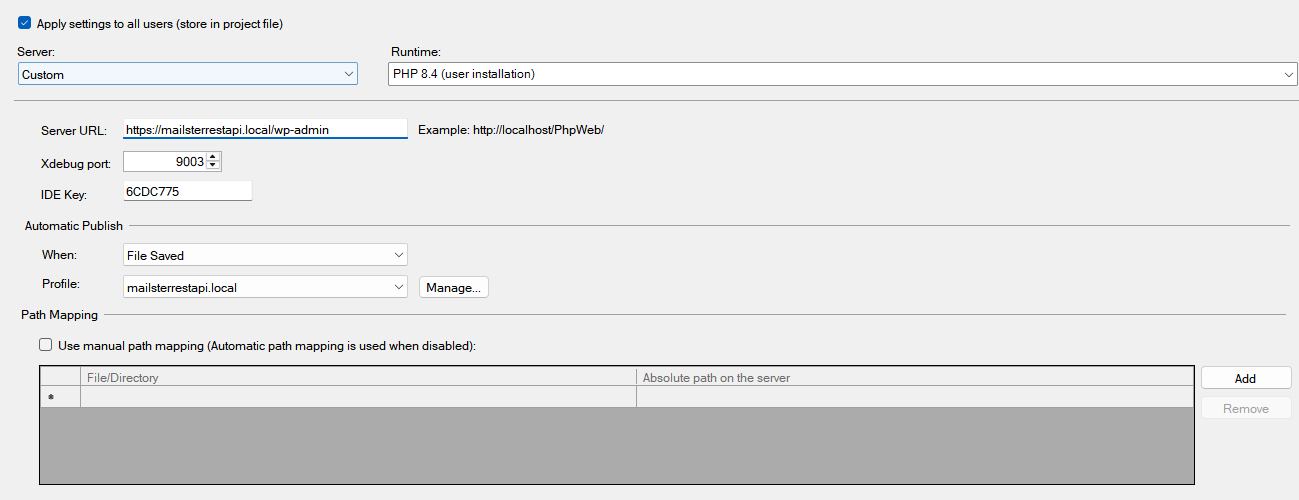Click the Remove path mapping button

point(1245,408)
